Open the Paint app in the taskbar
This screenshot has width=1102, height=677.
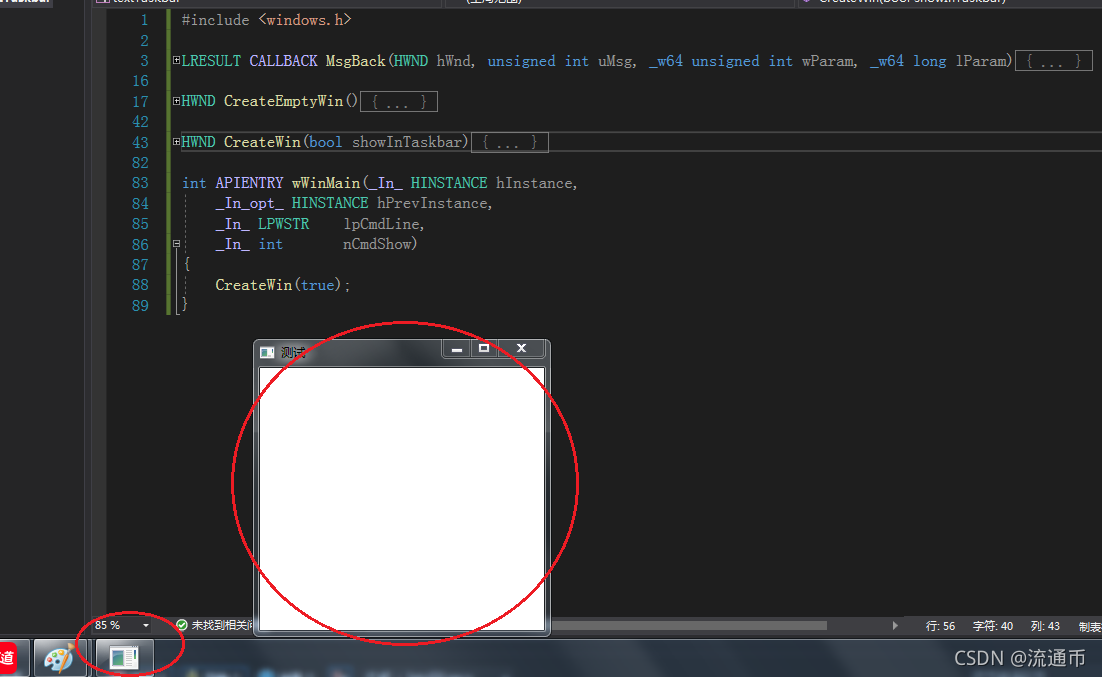tap(60, 658)
